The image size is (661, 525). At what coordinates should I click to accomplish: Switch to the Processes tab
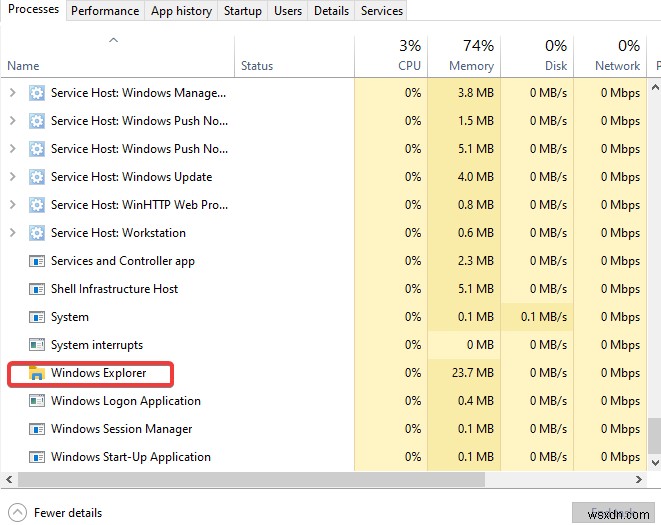click(x=33, y=10)
